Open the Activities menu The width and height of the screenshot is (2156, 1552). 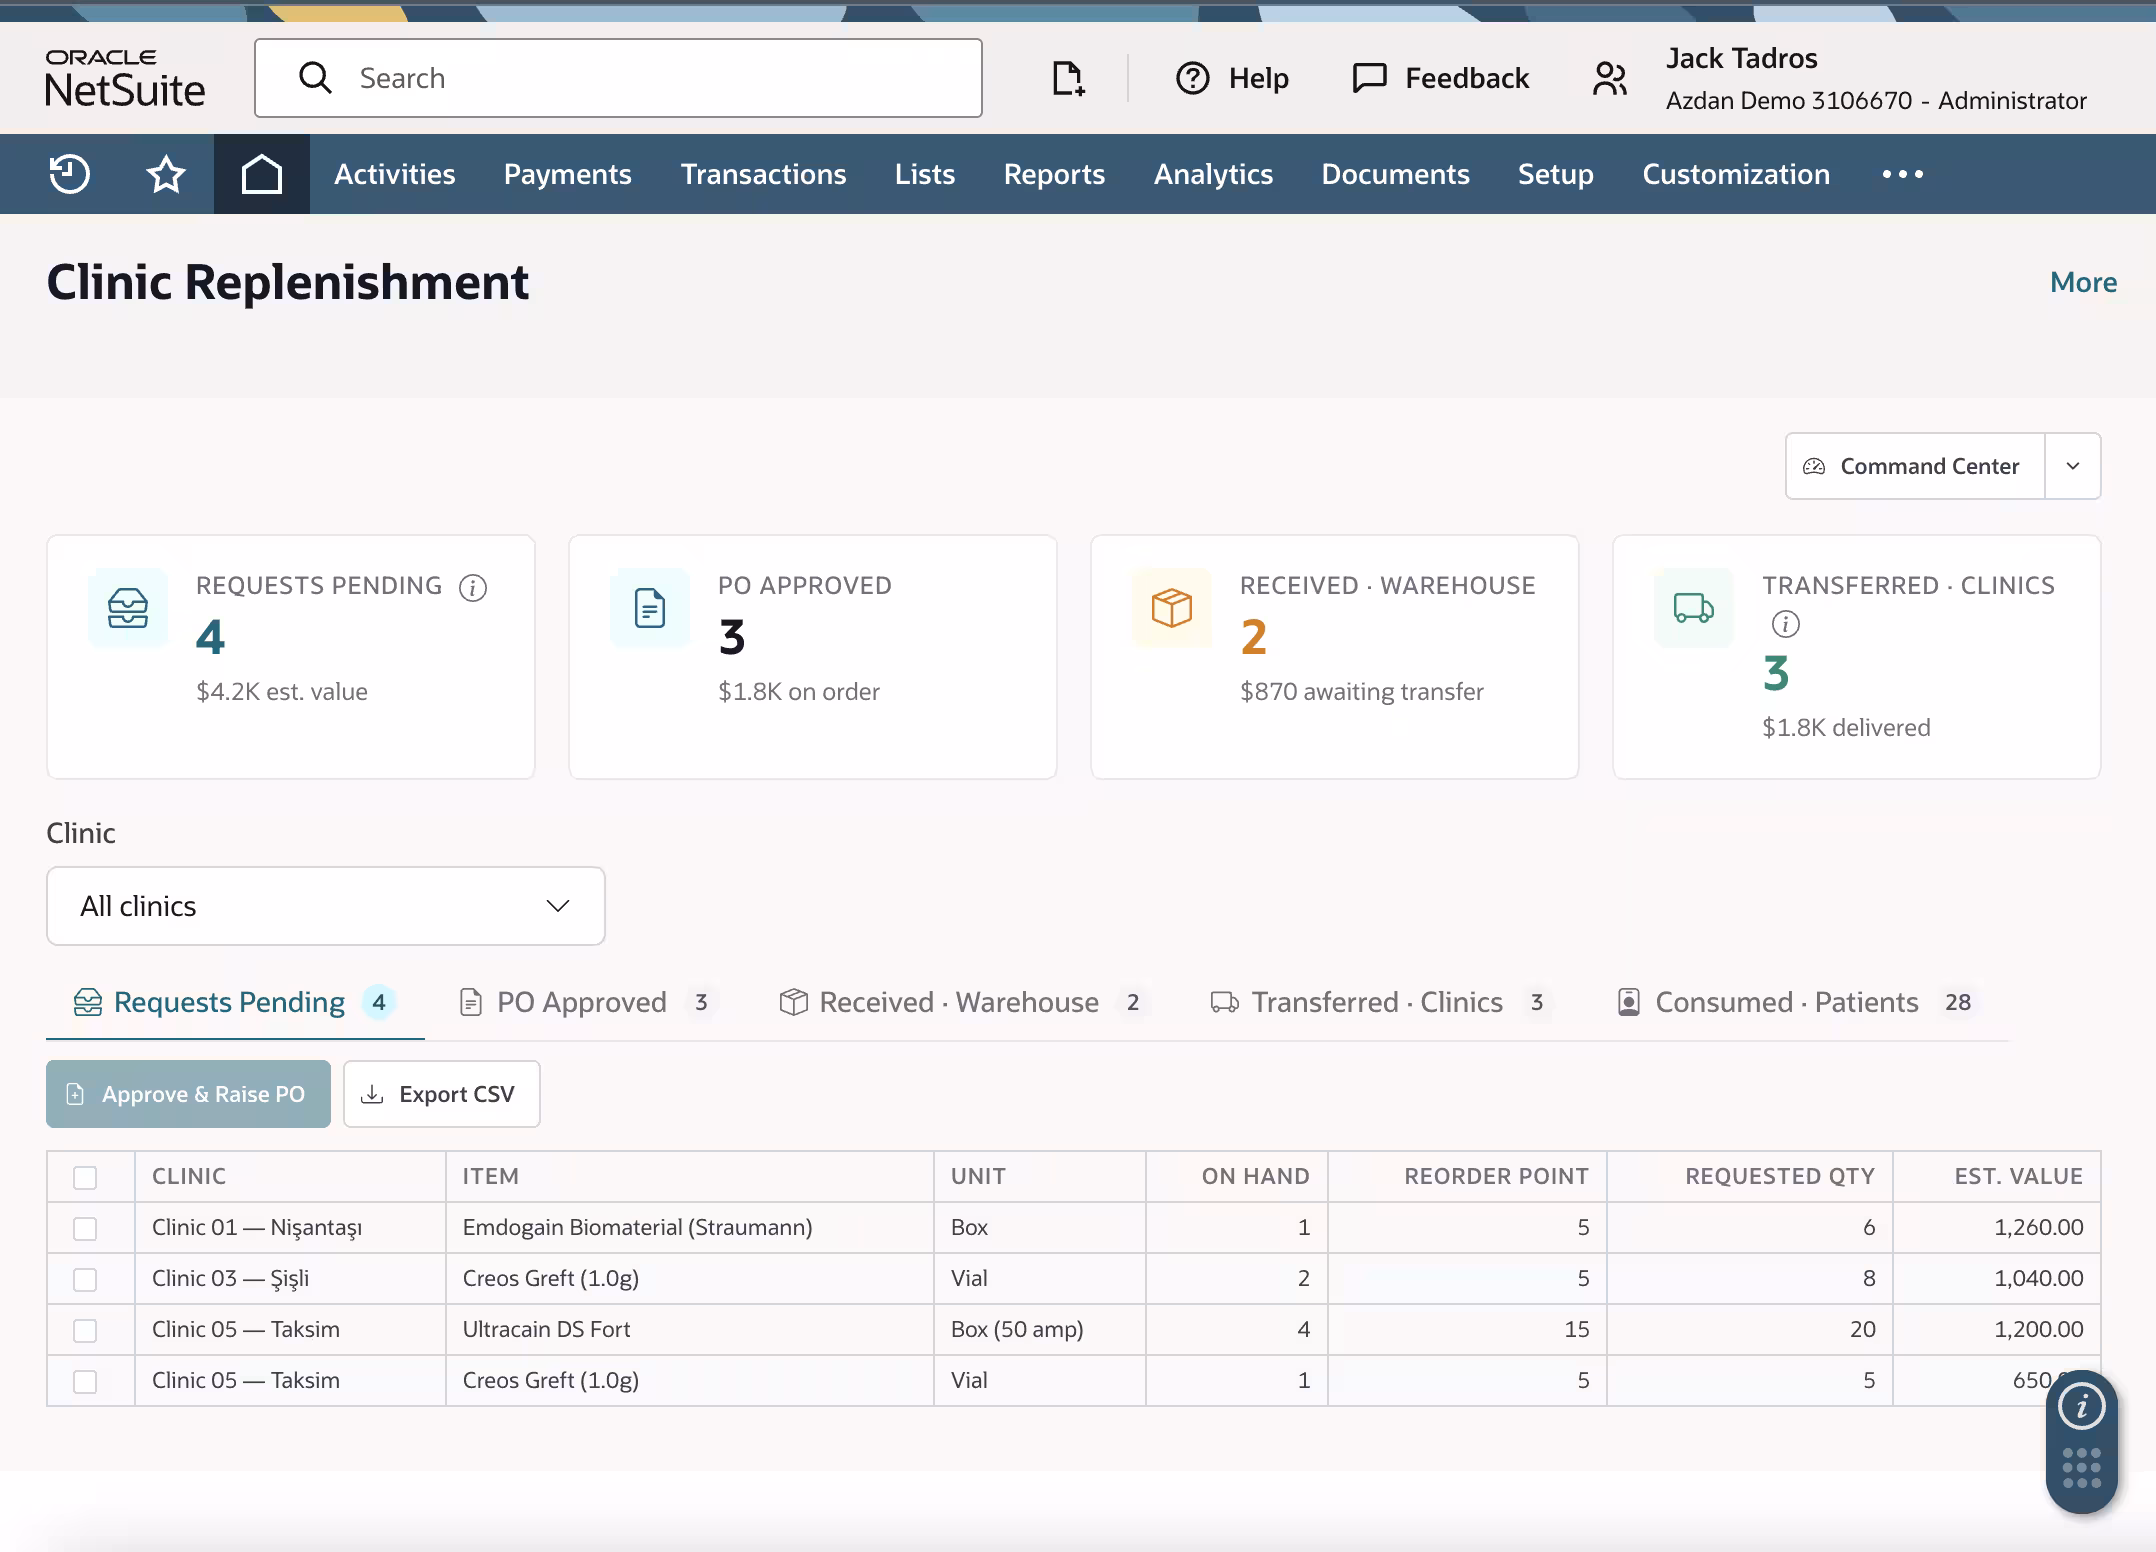pyautogui.click(x=395, y=174)
